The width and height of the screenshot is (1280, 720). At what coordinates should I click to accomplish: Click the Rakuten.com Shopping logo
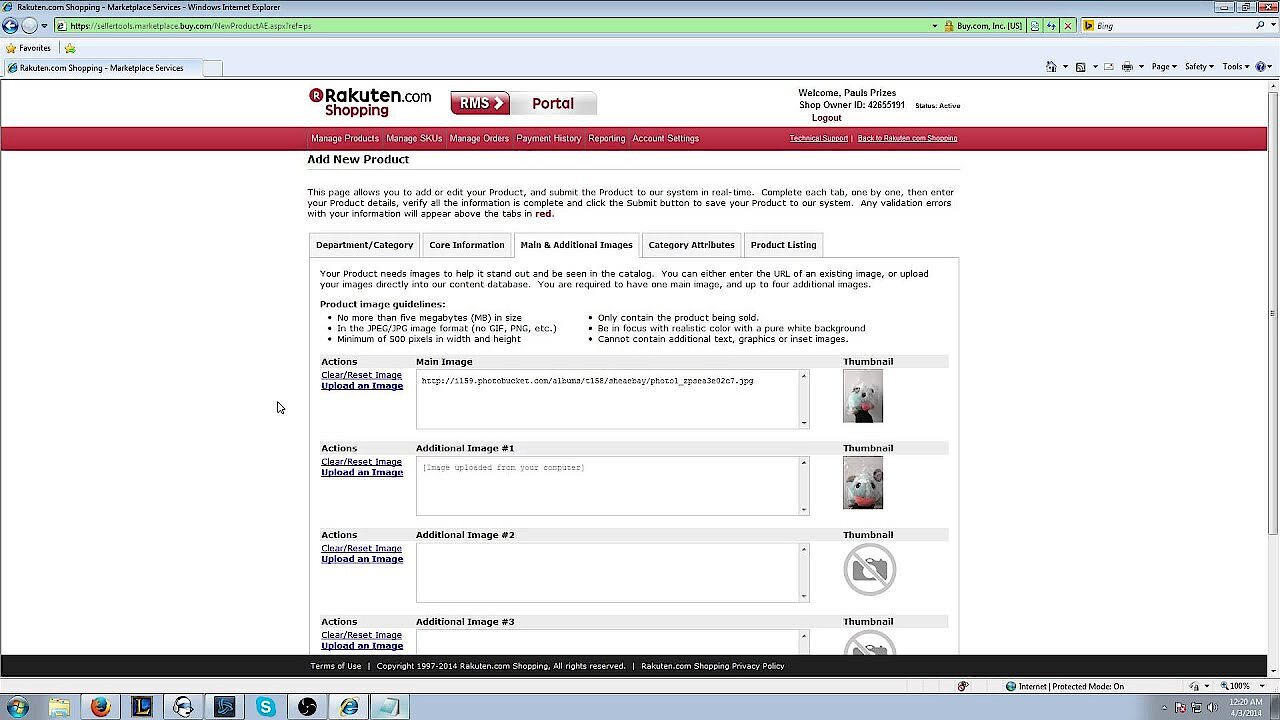pyautogui.click(x=370, y=102)
